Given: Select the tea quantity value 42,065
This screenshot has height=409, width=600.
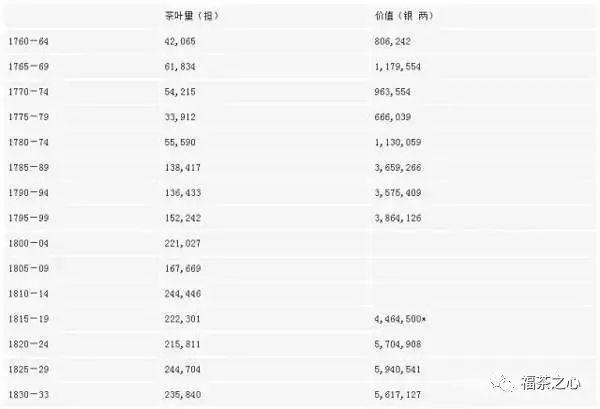Looking at the screenshot, I should [x=180, y=41].
